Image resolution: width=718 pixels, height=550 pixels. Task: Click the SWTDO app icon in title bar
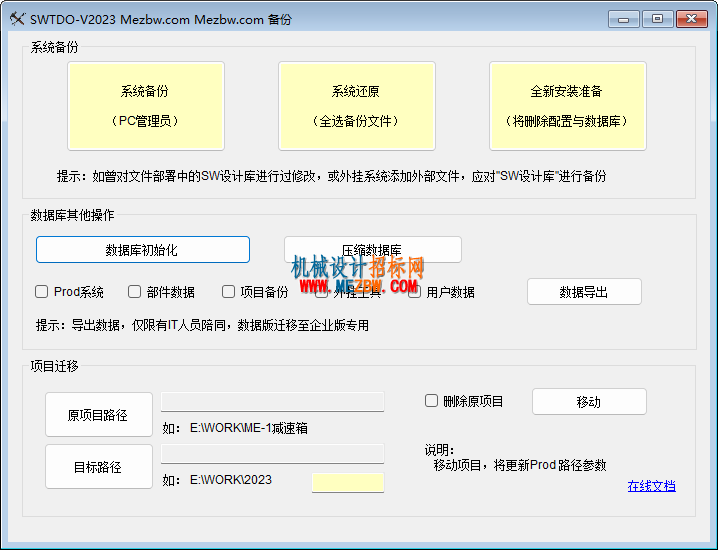(17, 19)
